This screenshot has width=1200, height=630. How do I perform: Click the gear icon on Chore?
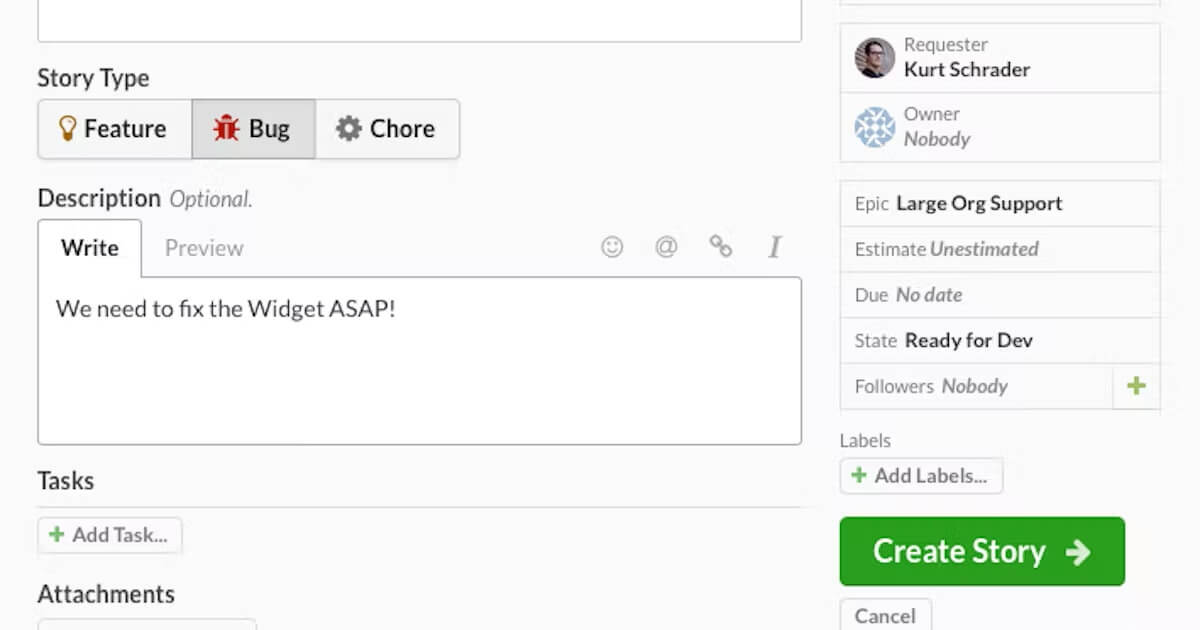click(347, 128)
